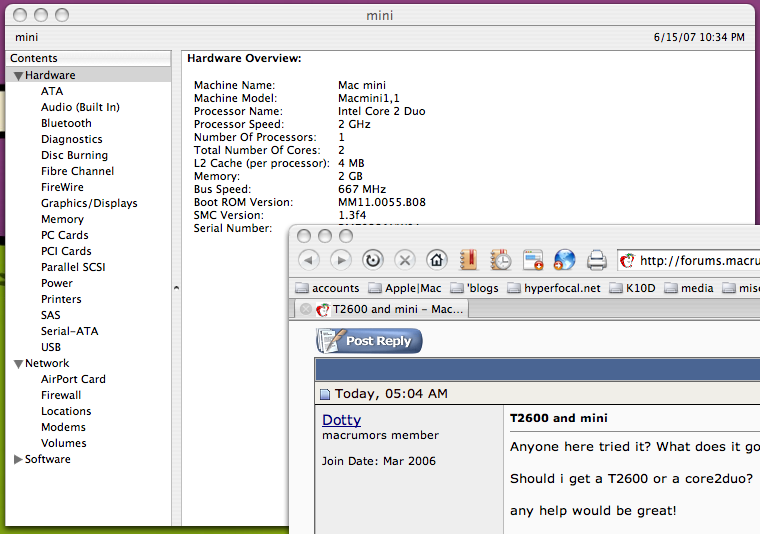Select Diagnostics in the sidebar

(x=72, y=139)
